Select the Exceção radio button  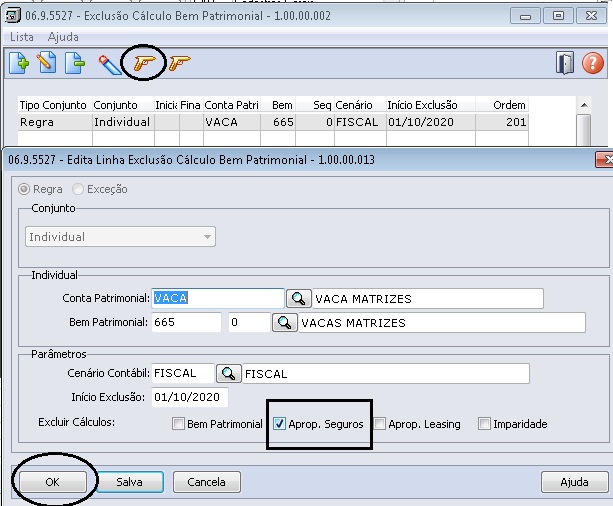click(x=78, y=189)
